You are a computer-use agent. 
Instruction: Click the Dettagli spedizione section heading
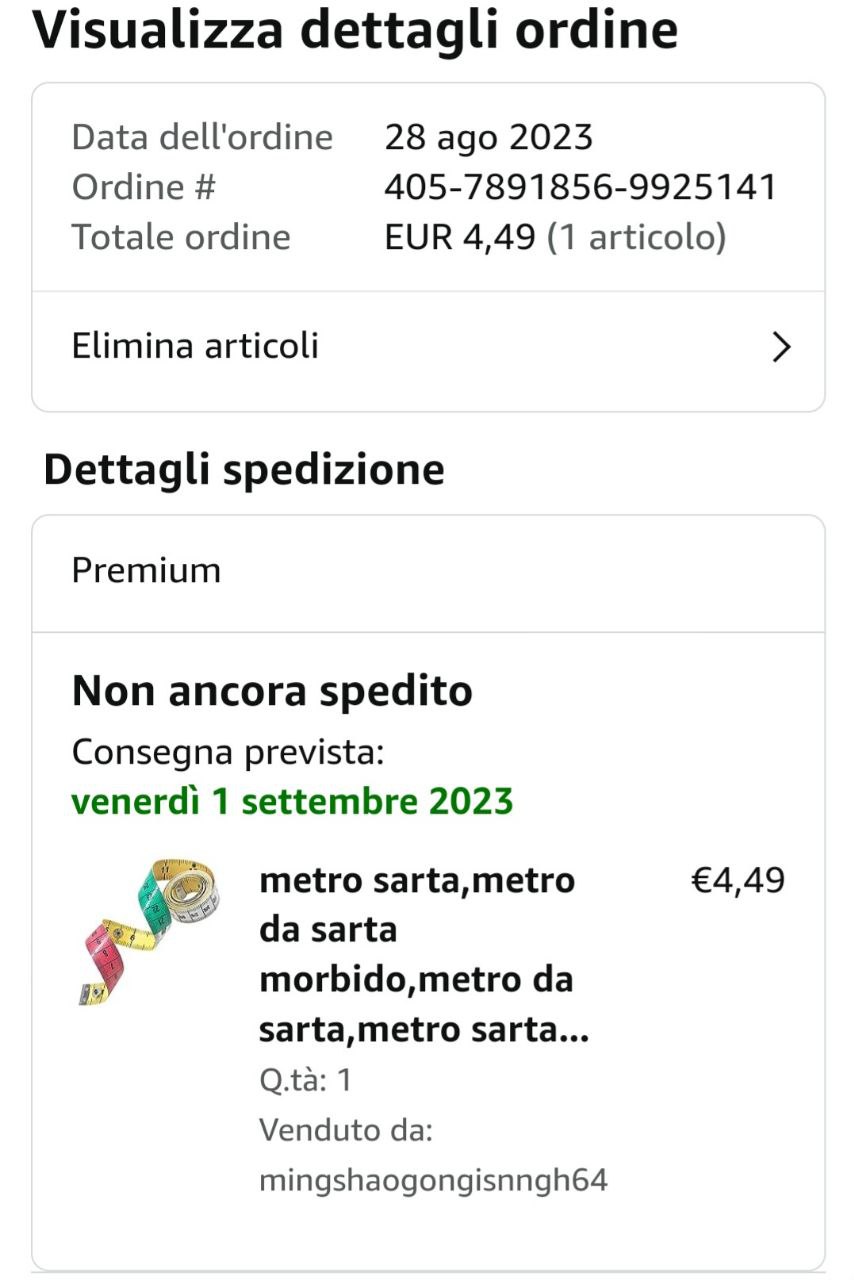(x=244, y=470)
